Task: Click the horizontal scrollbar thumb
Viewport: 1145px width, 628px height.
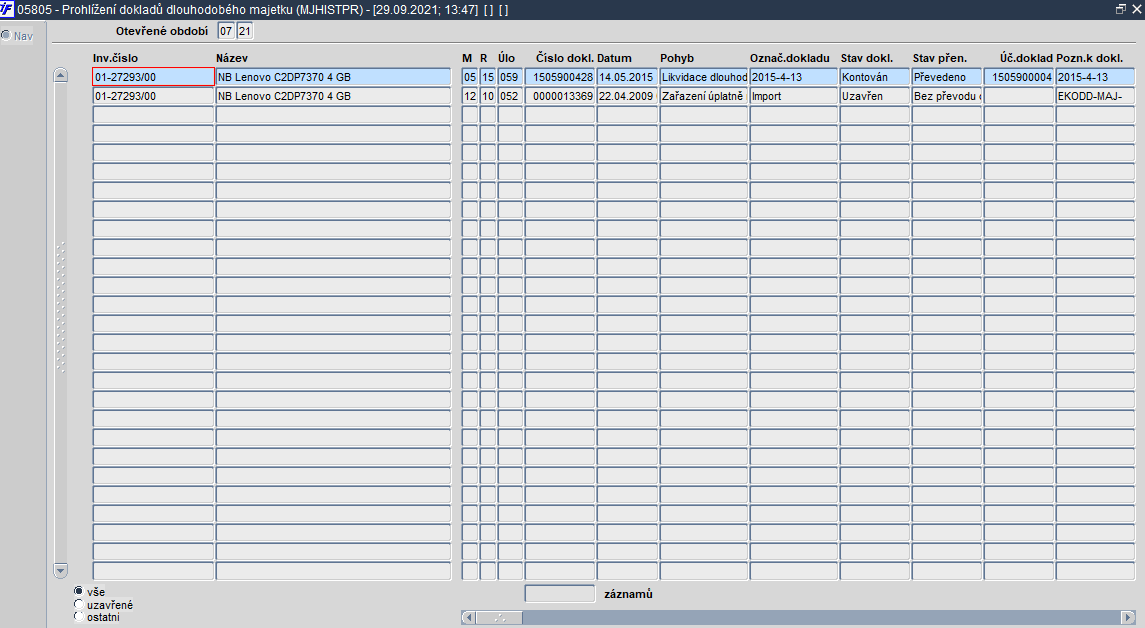Action: 499,618
